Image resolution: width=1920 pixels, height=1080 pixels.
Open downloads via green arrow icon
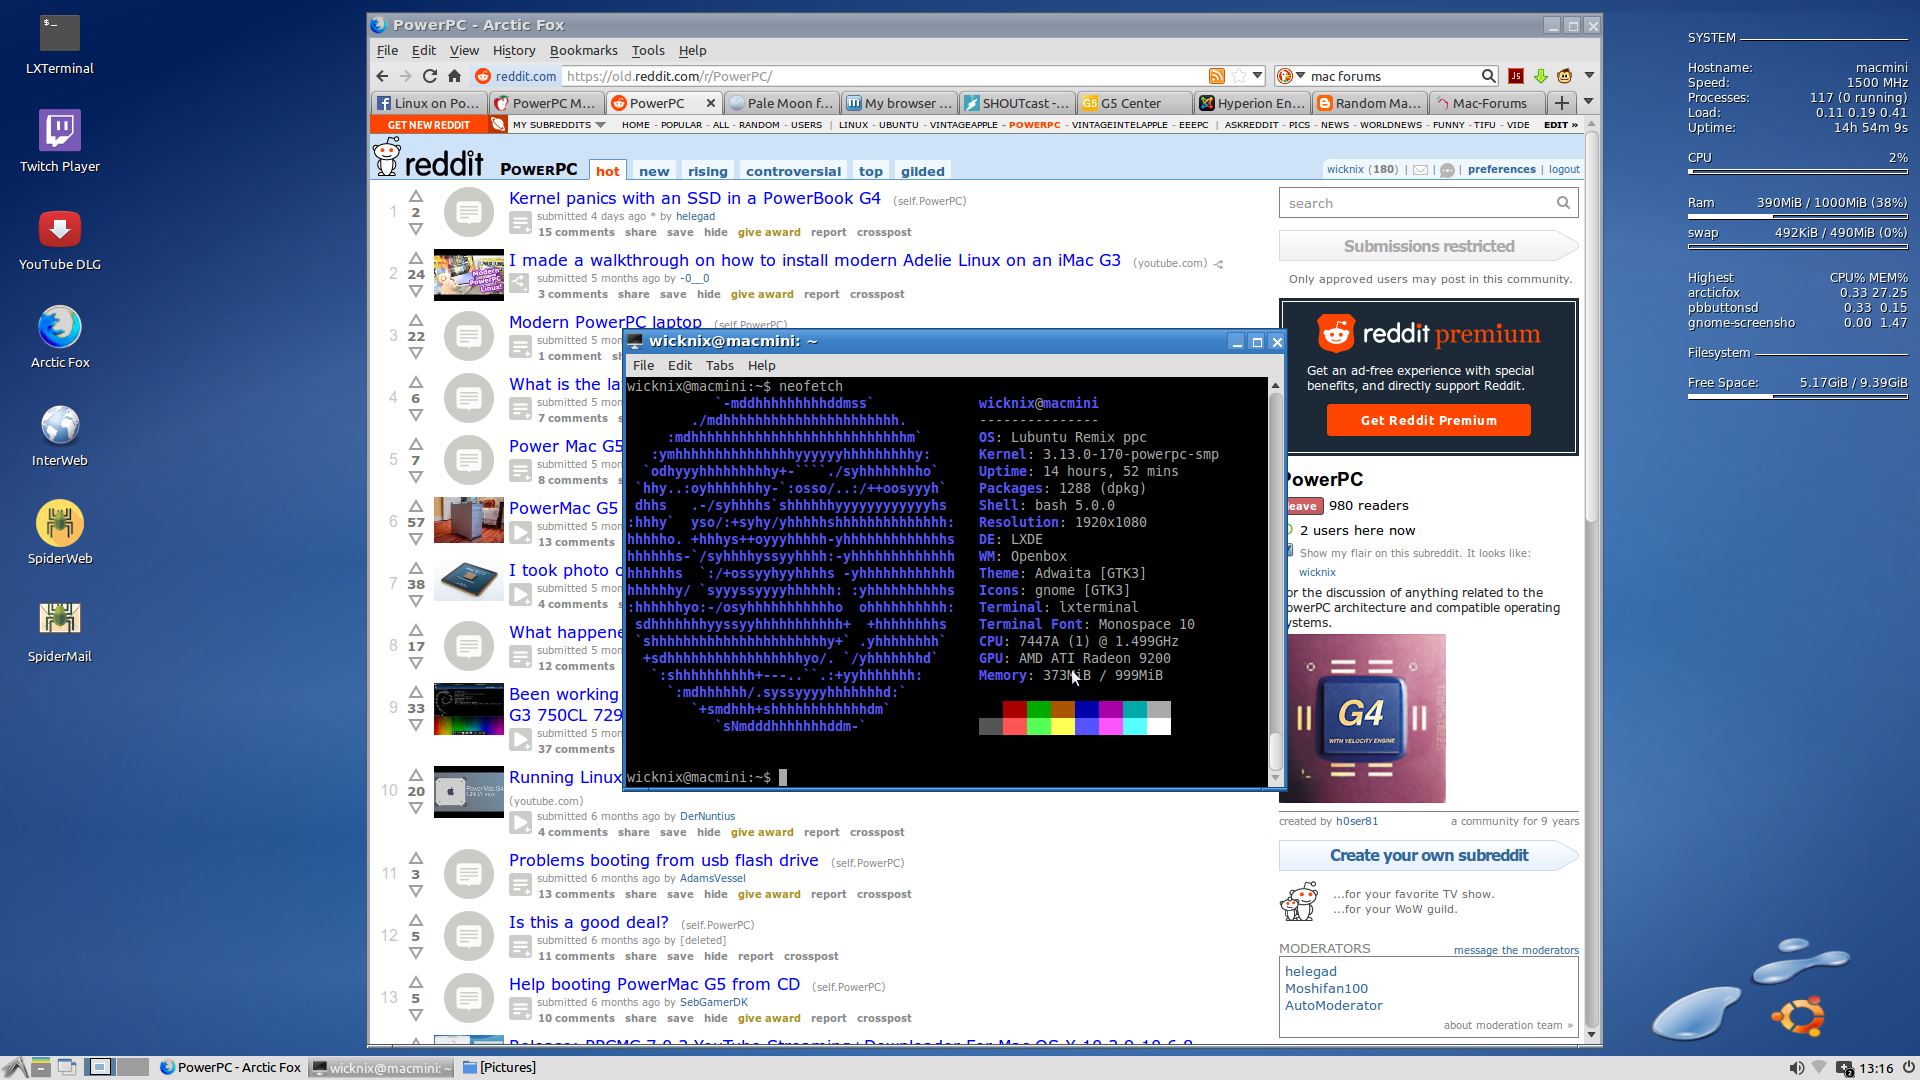pos(1540,76)
